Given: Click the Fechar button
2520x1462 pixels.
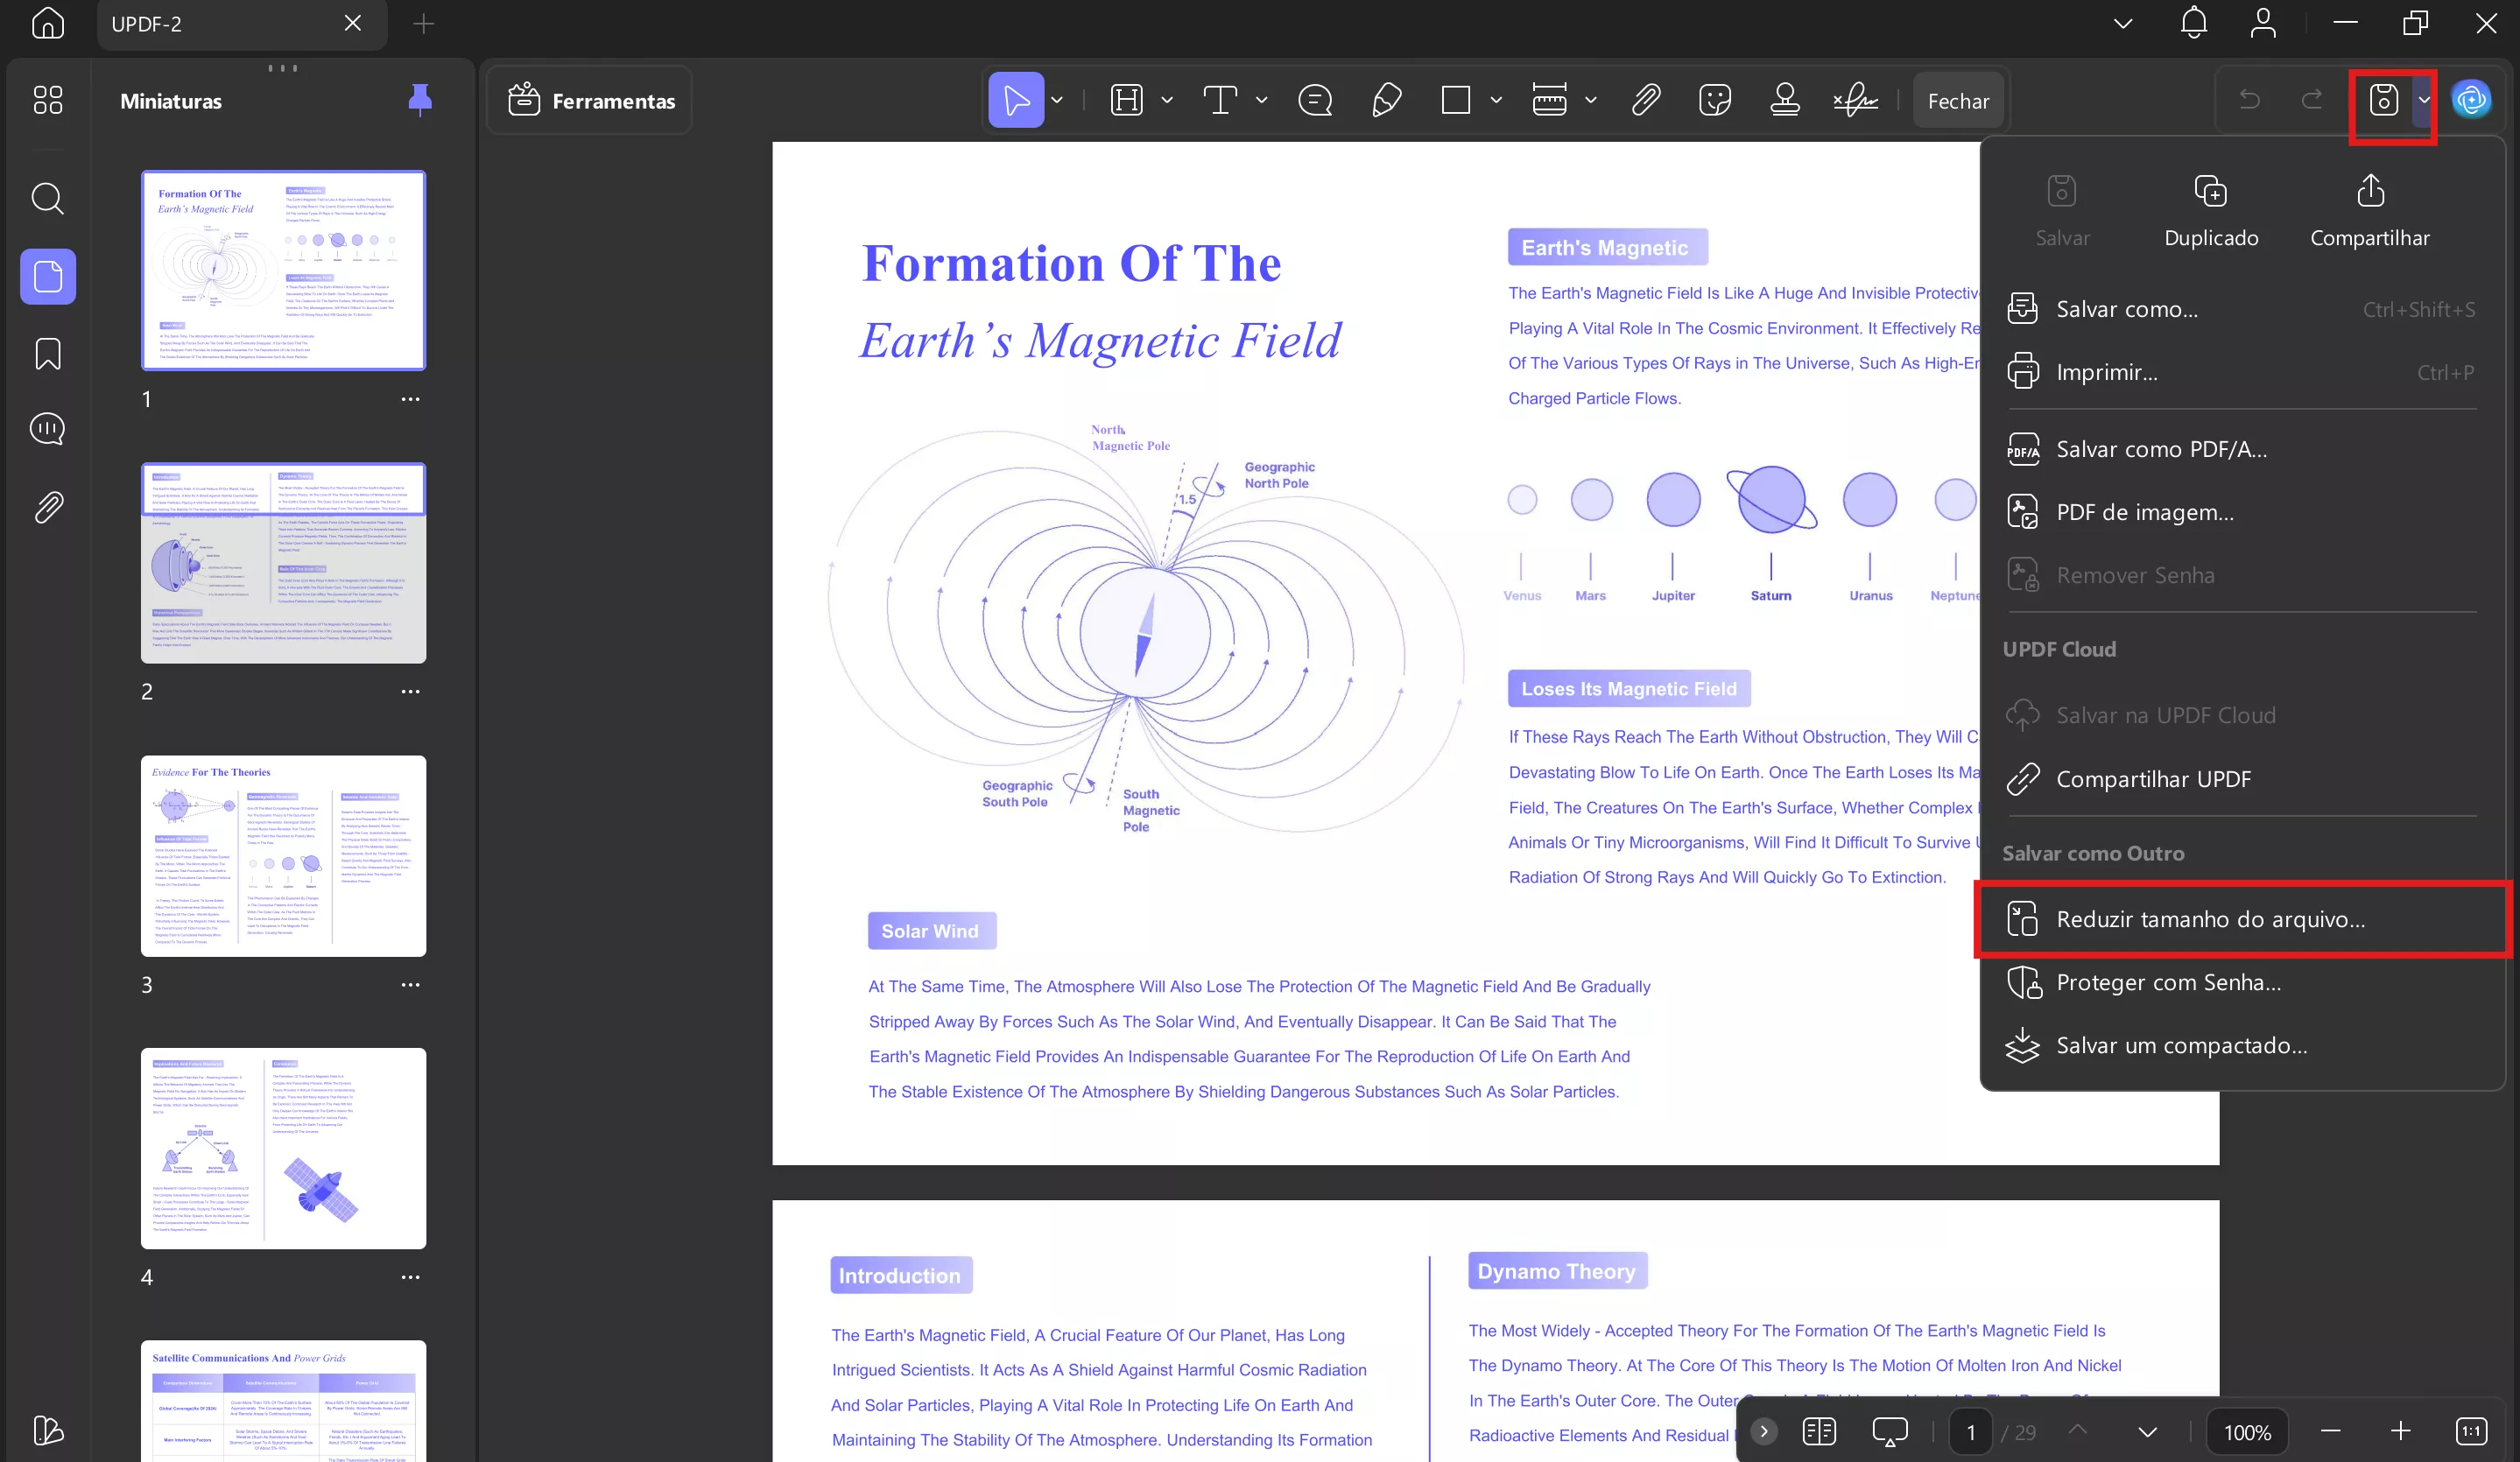Looking at the screenshot, I should [1957, 101].
